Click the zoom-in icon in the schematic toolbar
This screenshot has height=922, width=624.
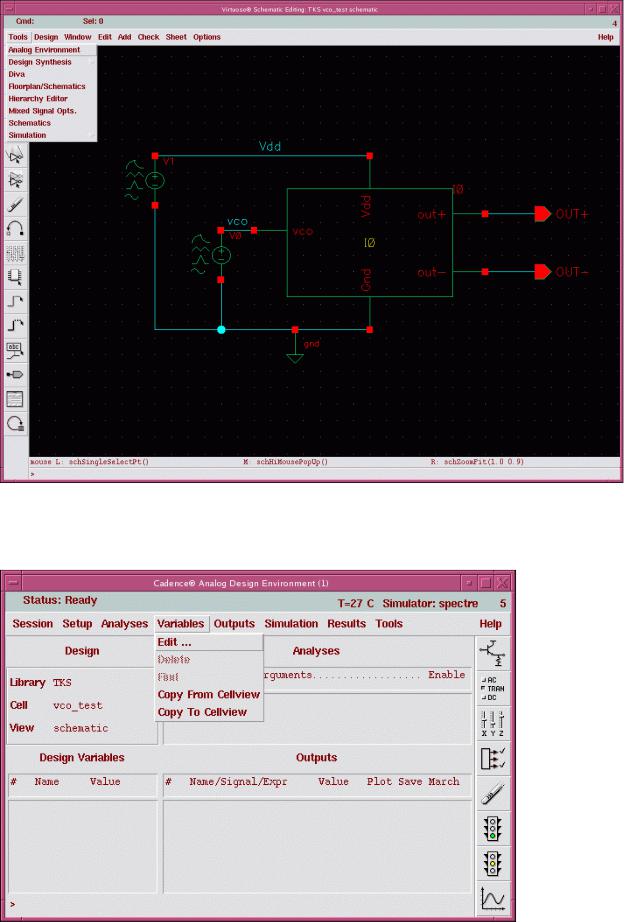[x=15, y=155]
